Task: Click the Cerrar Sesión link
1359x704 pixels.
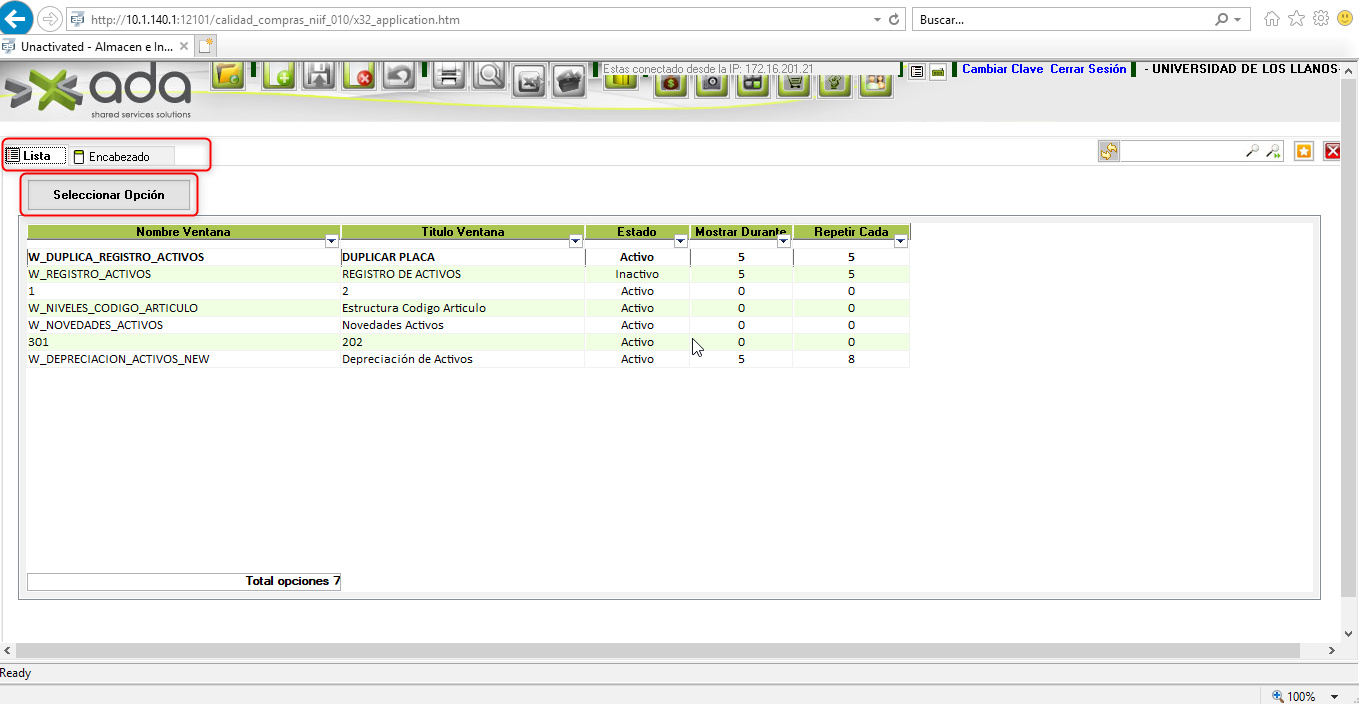Action: pos(1087,69)
